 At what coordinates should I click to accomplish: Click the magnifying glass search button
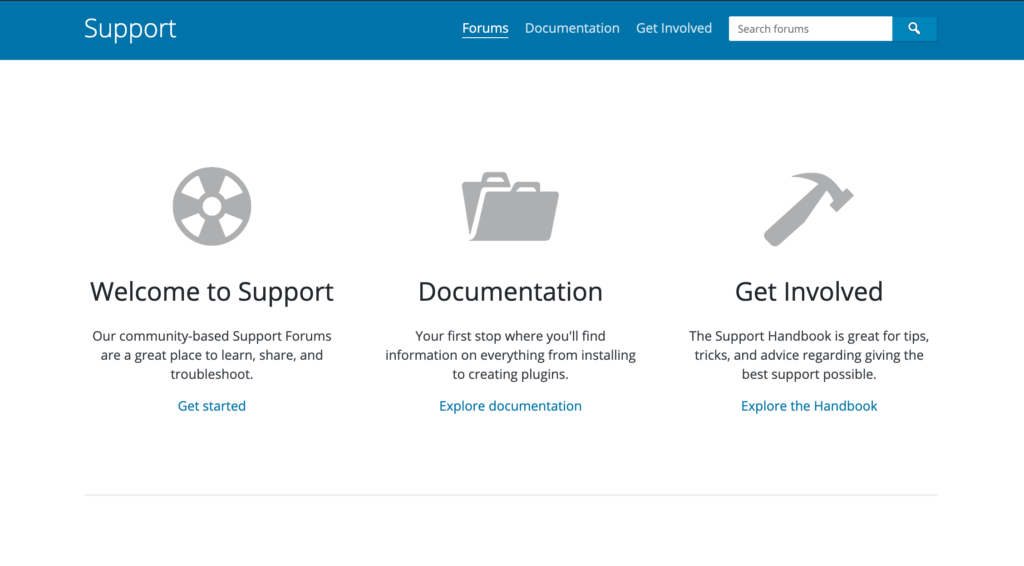pyautogui.click(x=914, y=29)
